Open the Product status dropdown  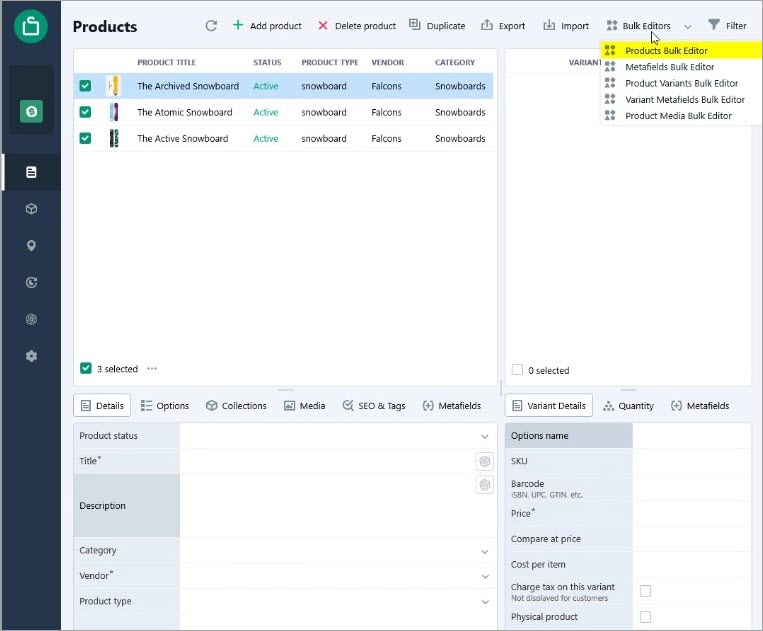[485, 436]
